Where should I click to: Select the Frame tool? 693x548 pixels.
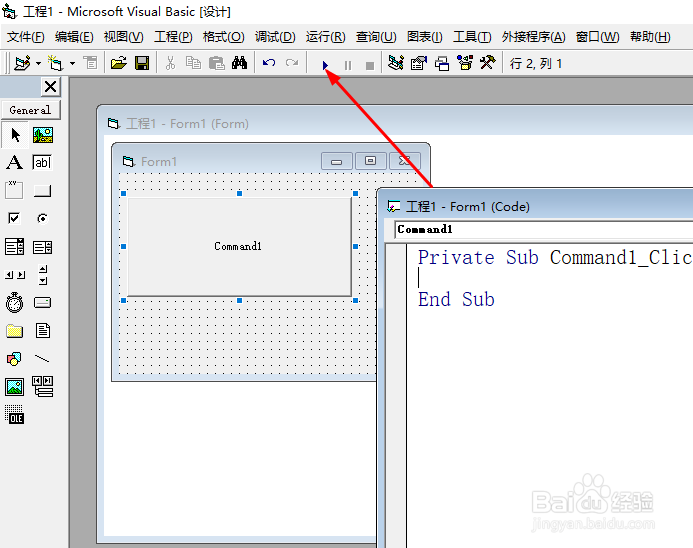coord(14,190)
